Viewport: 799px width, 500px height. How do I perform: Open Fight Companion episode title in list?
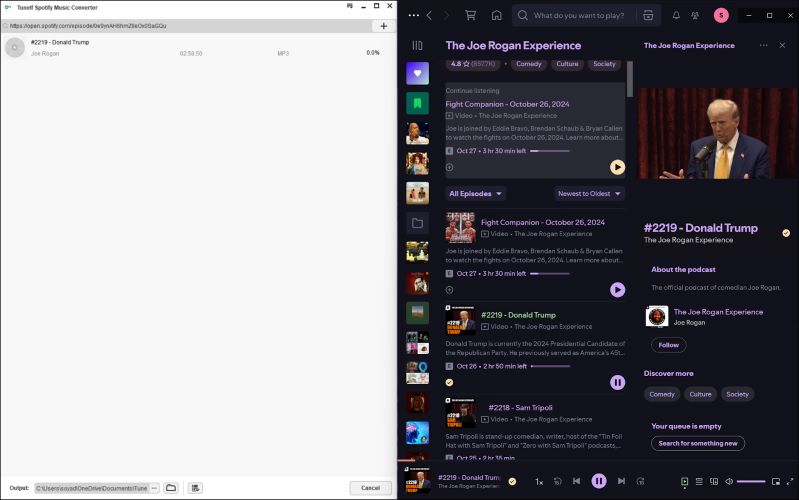543,222
